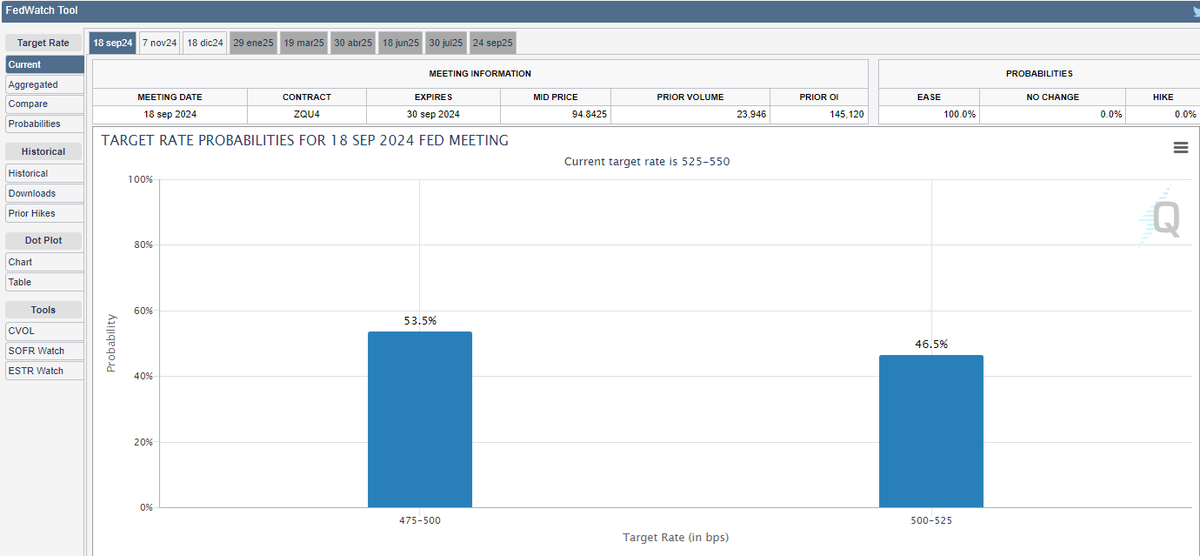Click the 475-500 probability bar
1200x556 pixels.
419,420
